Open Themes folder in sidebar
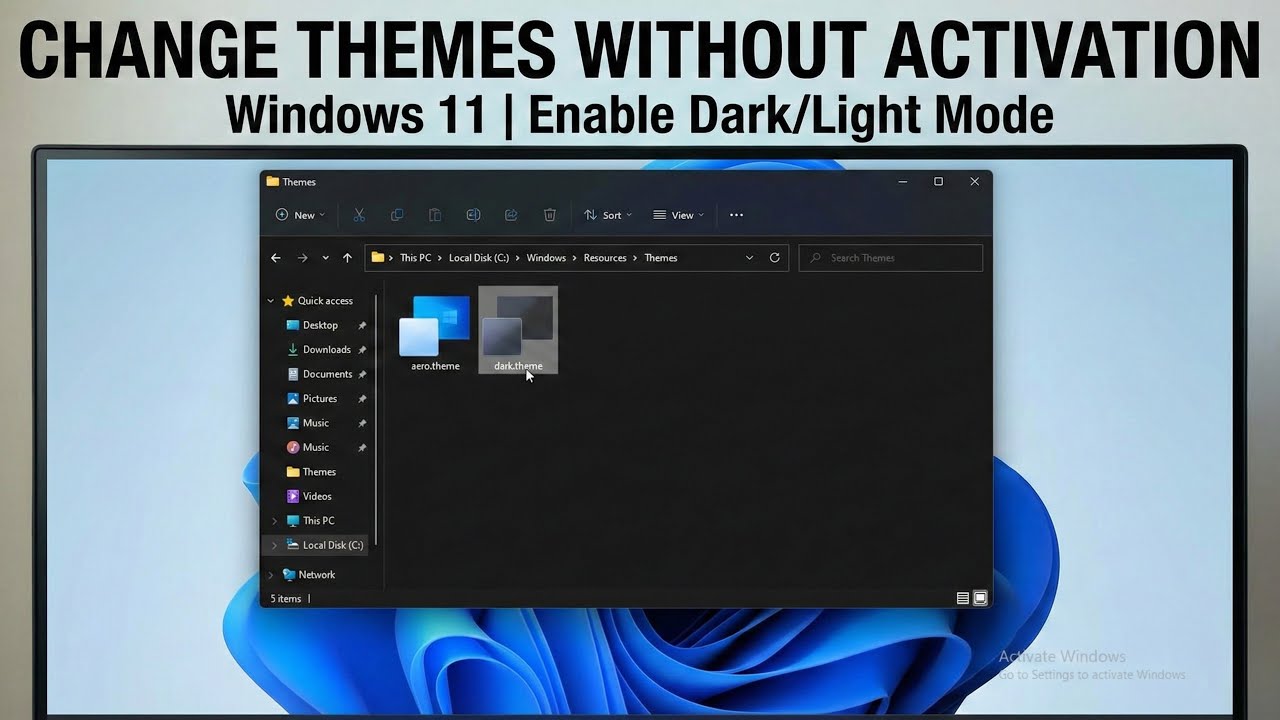This screenshot has height=720, width=1280. [311, 472]
